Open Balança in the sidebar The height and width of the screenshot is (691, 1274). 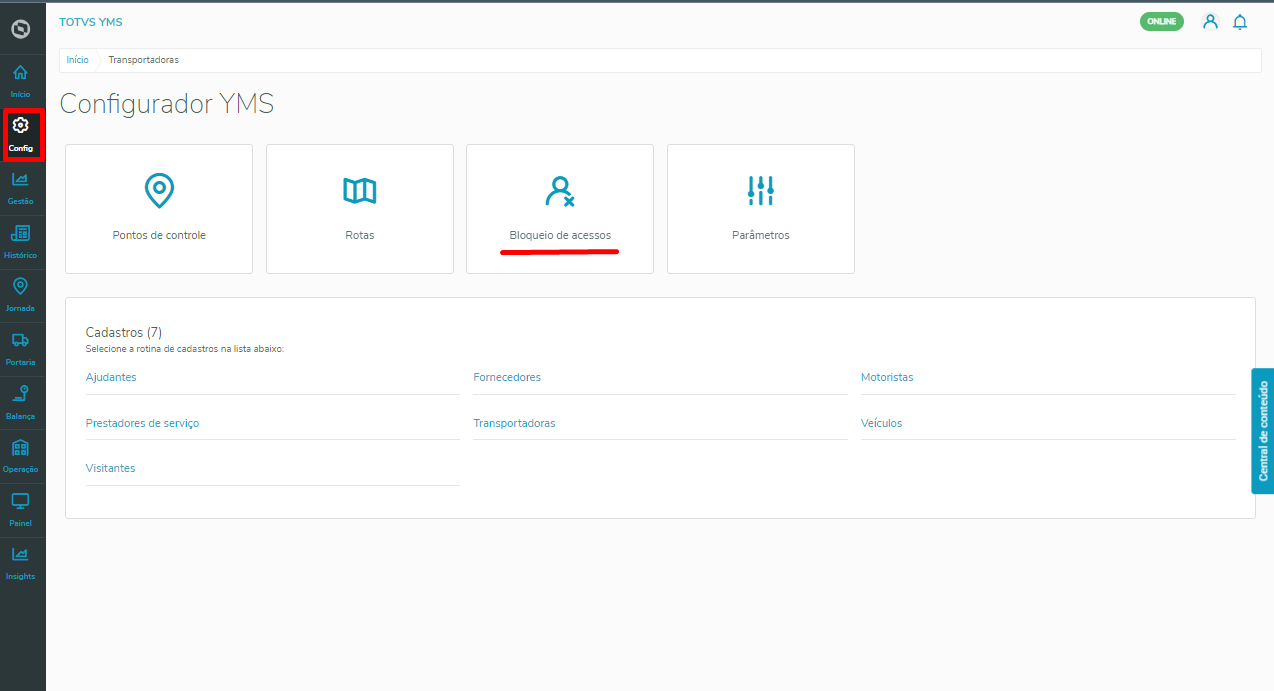20,403
